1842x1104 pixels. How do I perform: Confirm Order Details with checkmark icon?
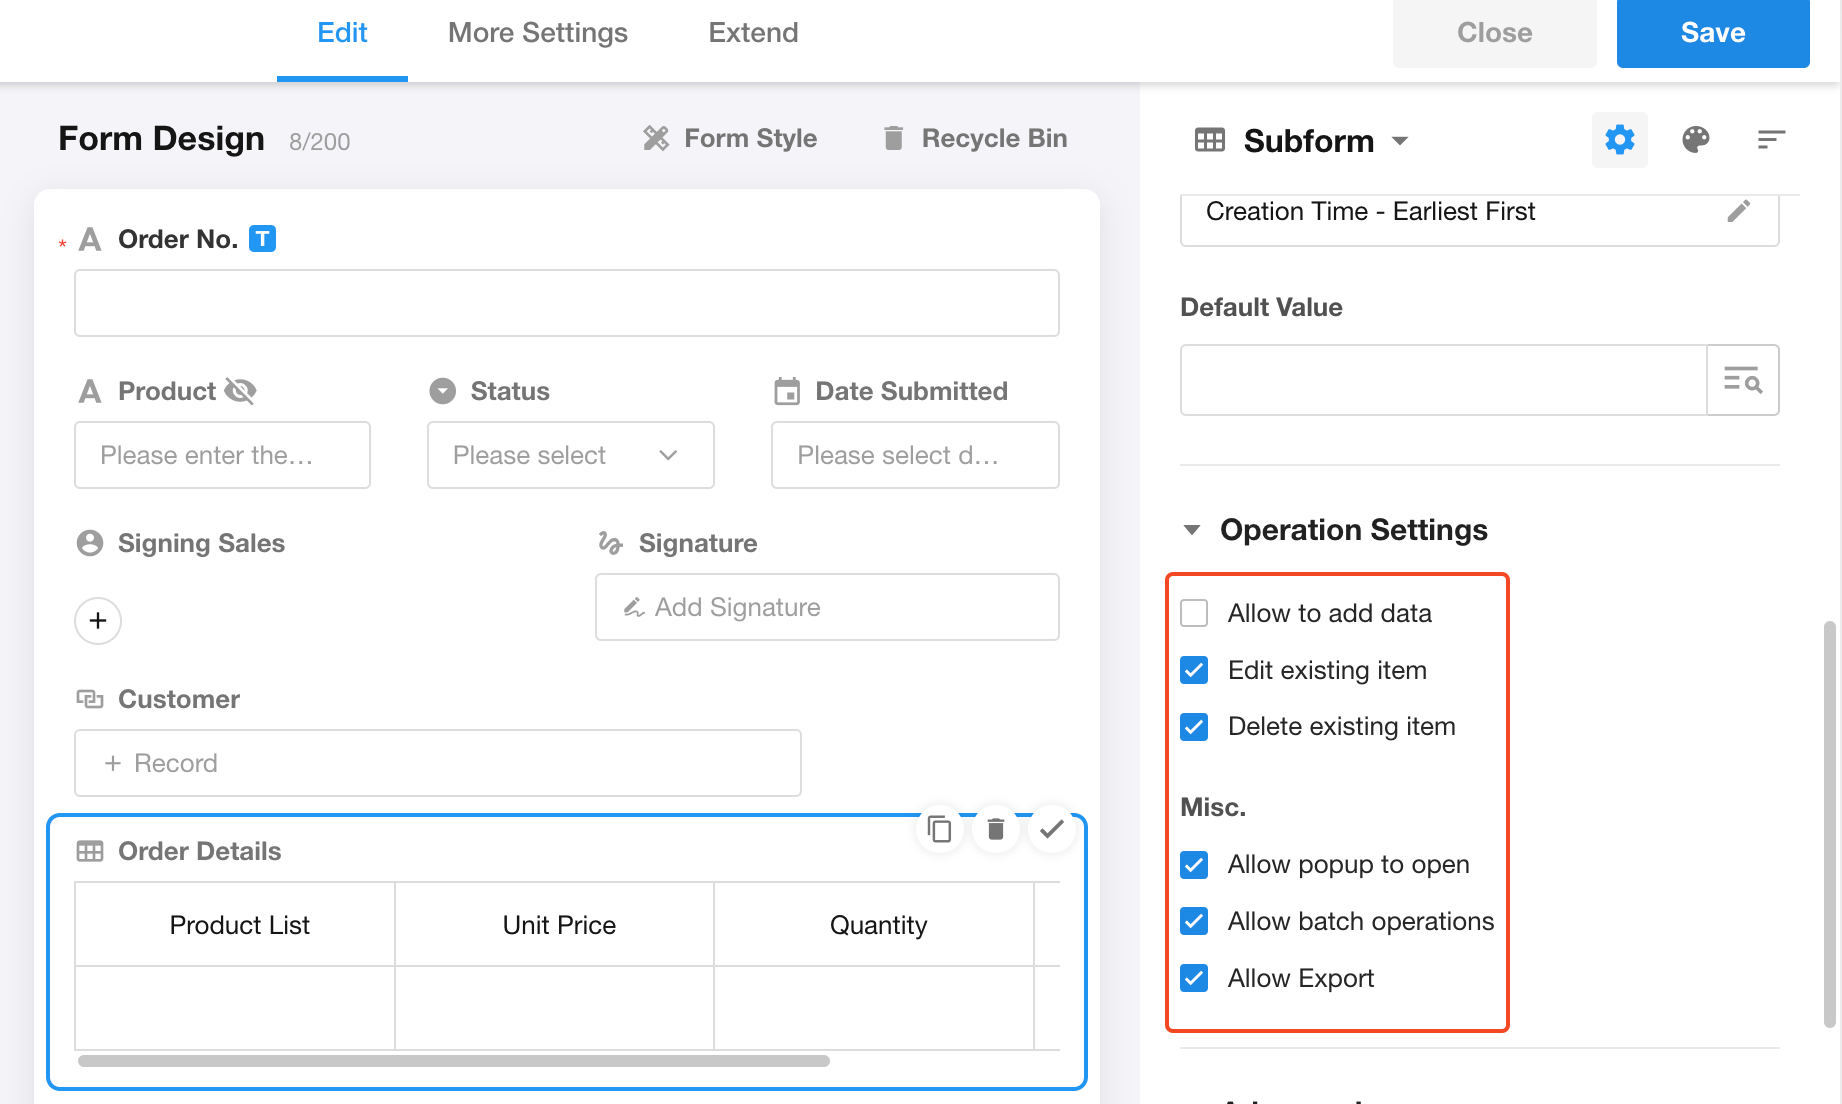(x=1051, y=829)
